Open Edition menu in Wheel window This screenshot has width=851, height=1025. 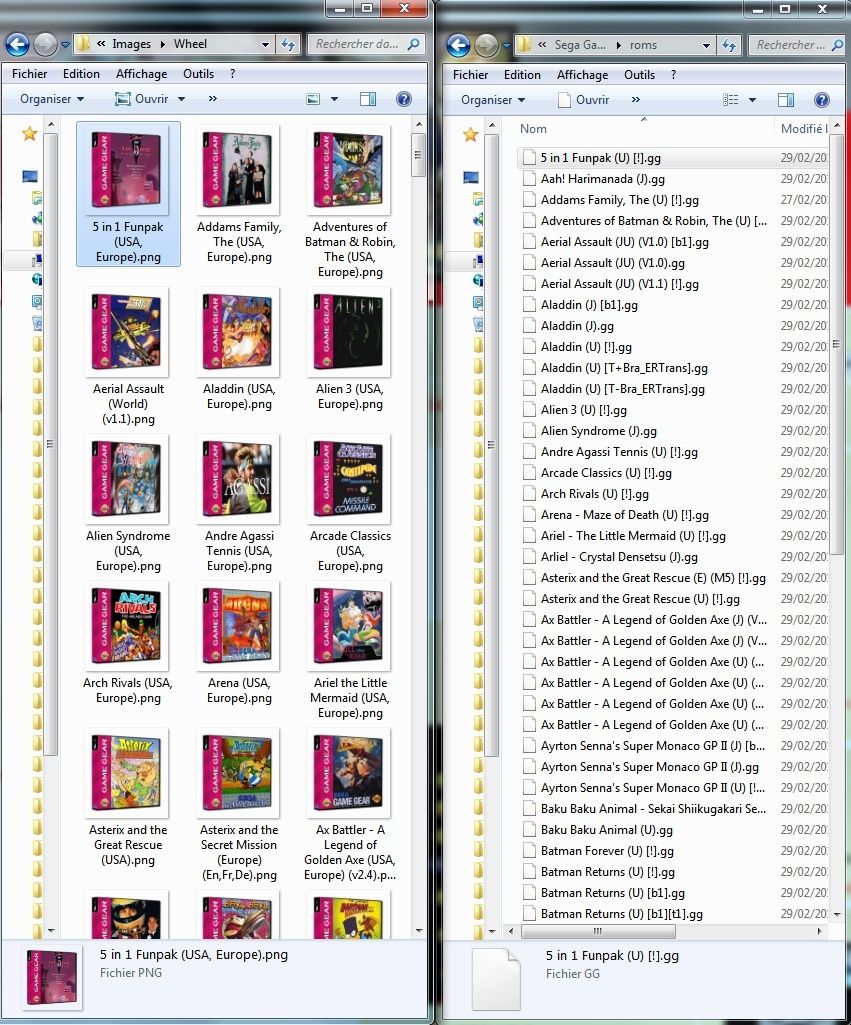81,74
